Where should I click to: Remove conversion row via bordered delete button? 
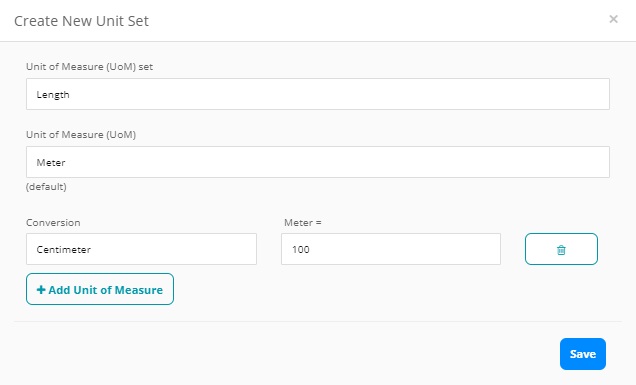(561, 249)
